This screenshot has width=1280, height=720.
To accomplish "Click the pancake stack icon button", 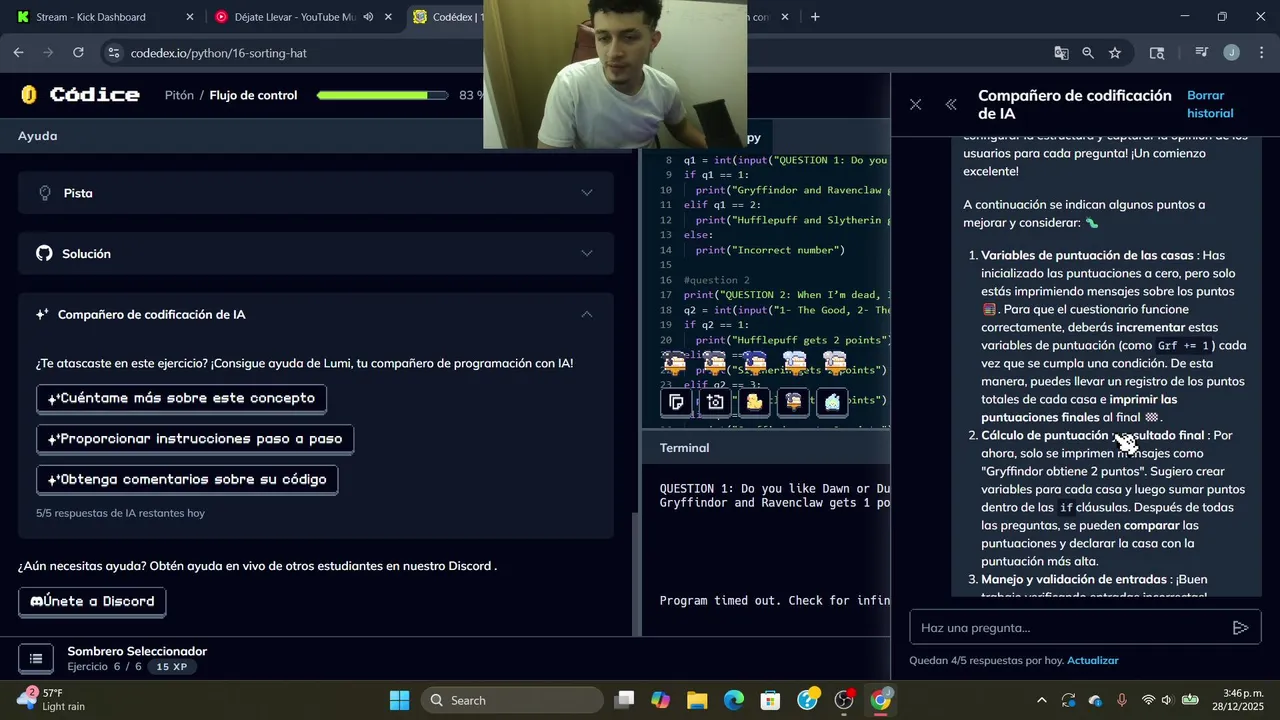I will click(793, 402).
